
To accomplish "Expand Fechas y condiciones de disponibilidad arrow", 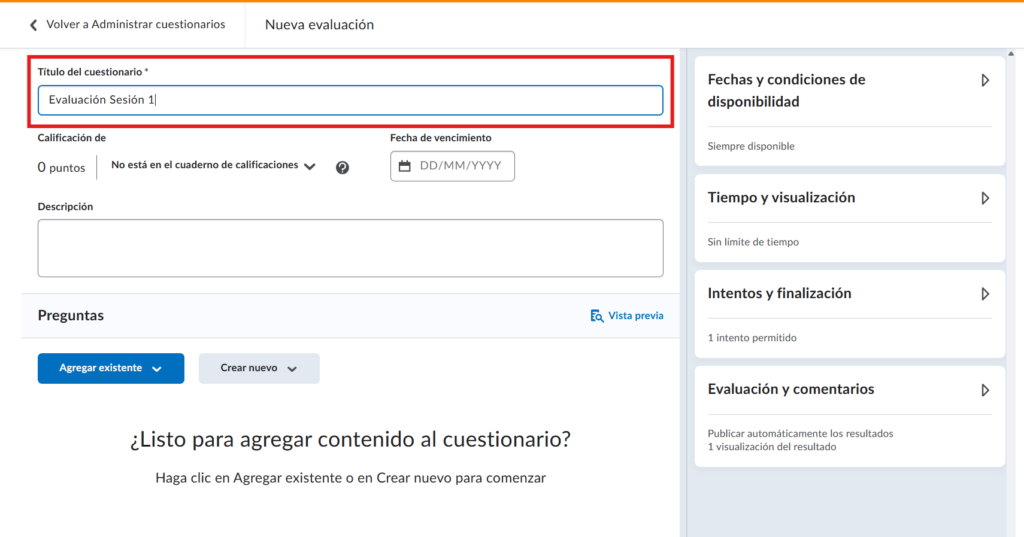I will point(985,80).
